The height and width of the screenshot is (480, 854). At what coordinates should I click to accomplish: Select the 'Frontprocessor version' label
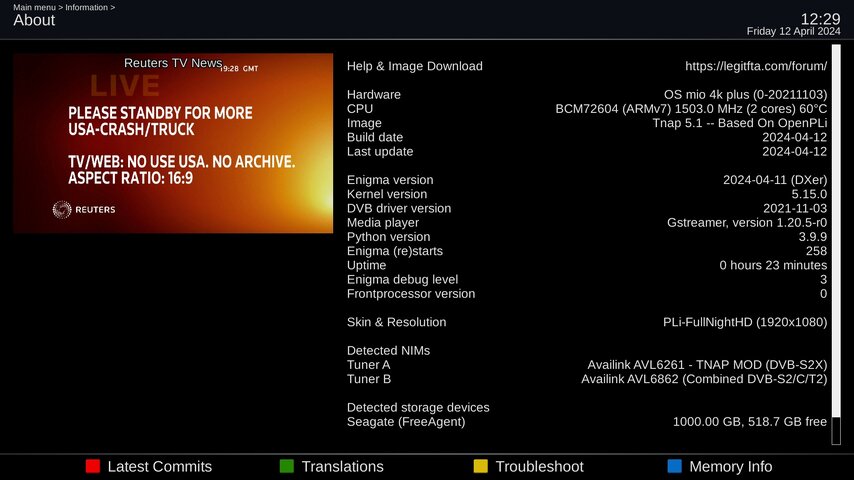coord(411,293)
